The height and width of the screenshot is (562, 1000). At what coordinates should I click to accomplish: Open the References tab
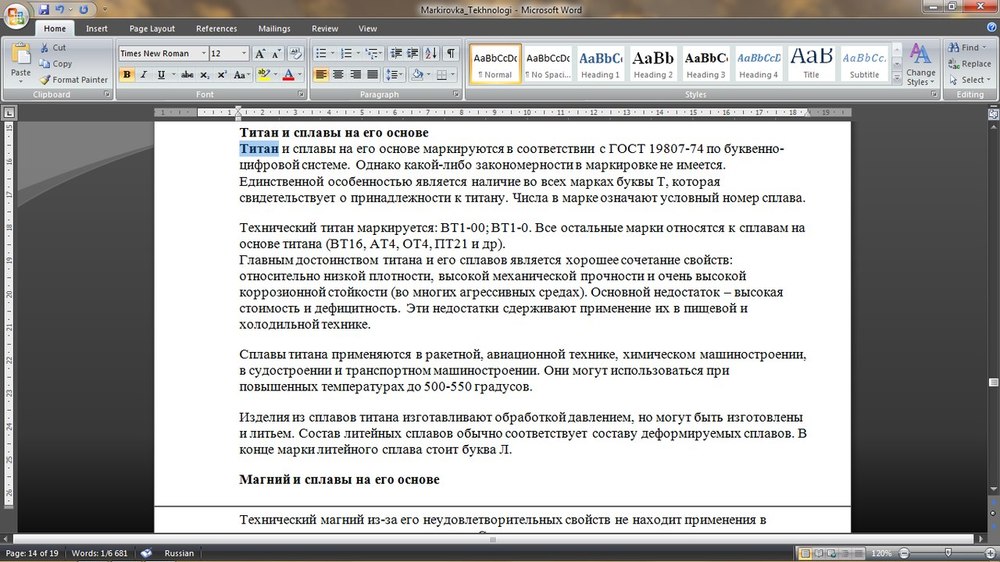pos(216,29)
